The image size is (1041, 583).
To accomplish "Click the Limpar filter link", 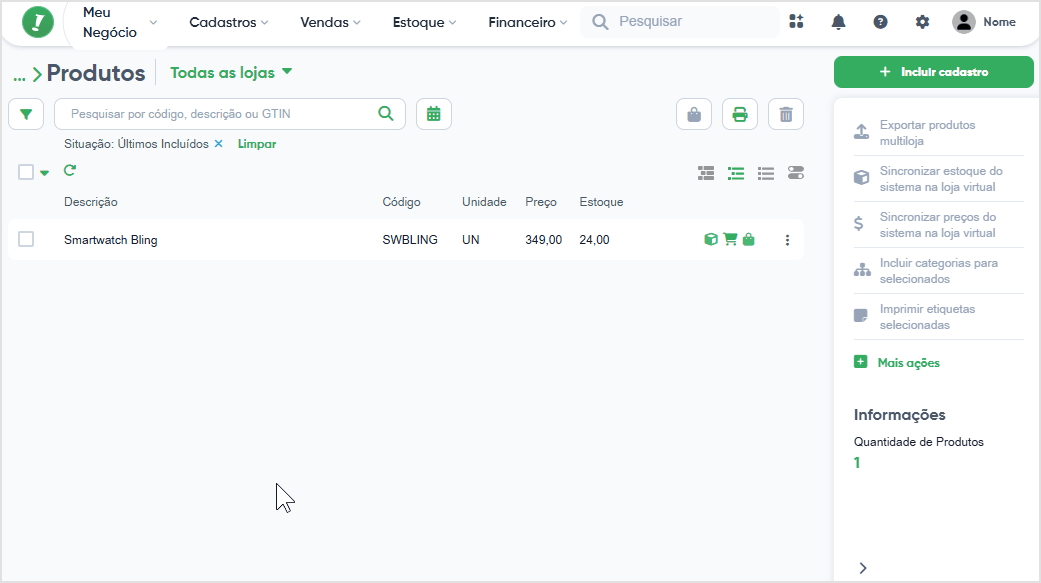I will [257, 144].
